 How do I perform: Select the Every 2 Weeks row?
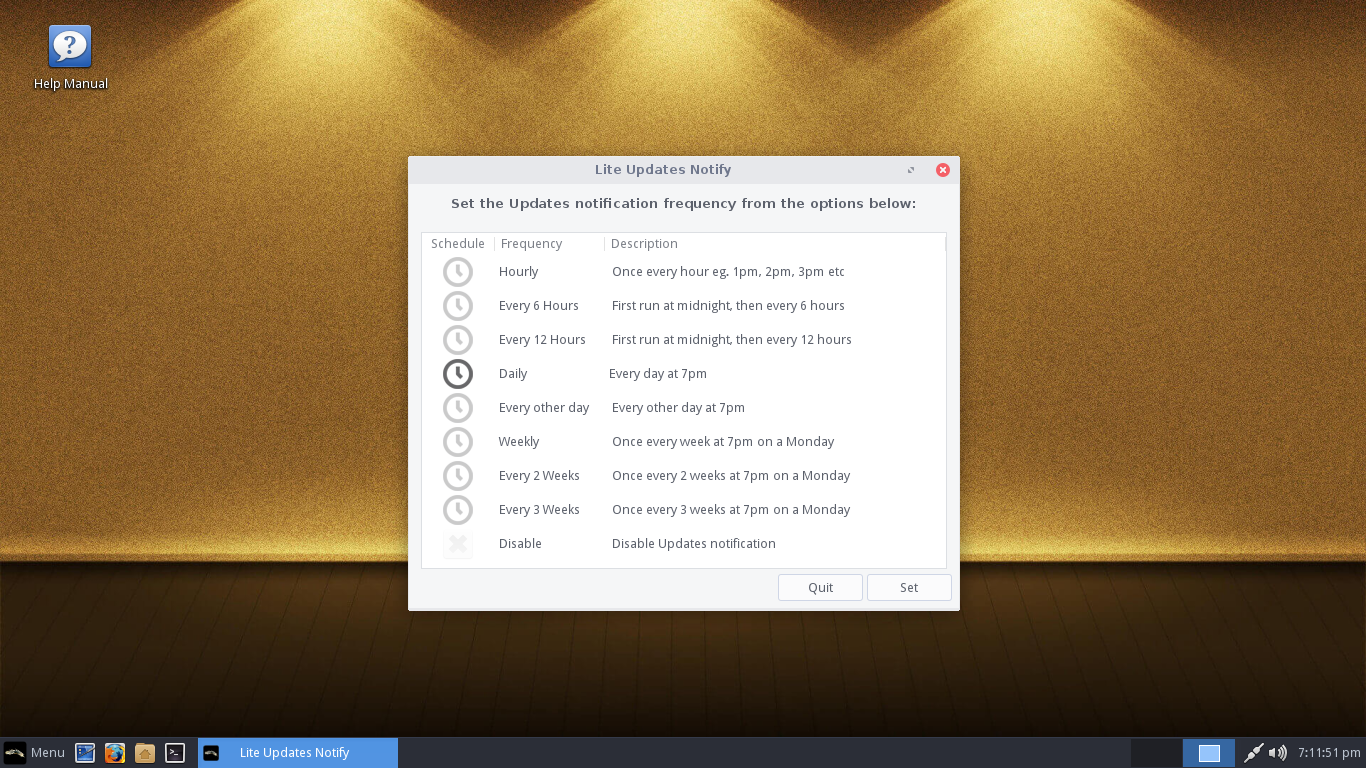click(x=684, y=476)
